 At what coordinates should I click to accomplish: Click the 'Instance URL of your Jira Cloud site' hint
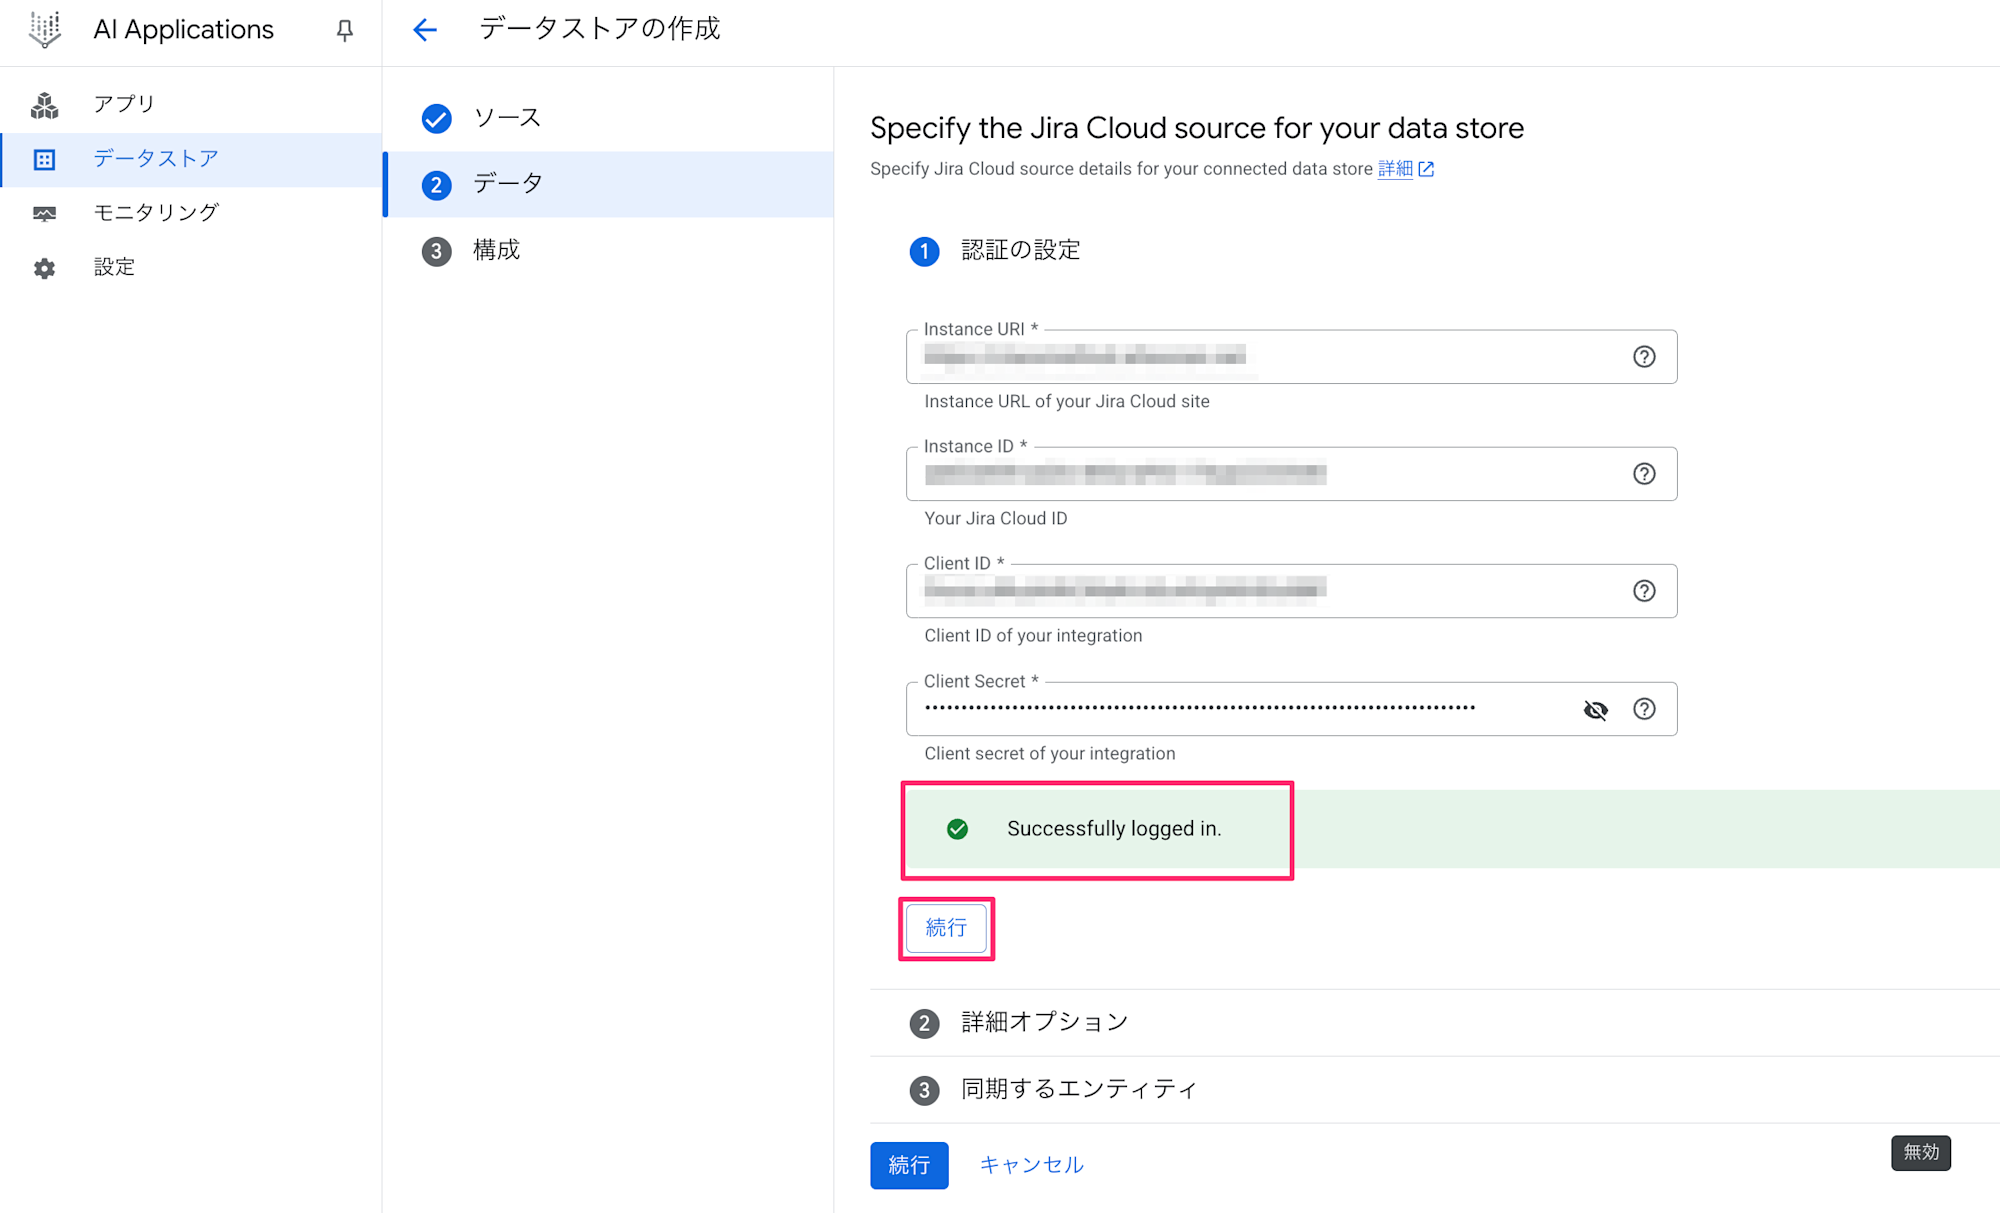click(x=1067, y=401)
